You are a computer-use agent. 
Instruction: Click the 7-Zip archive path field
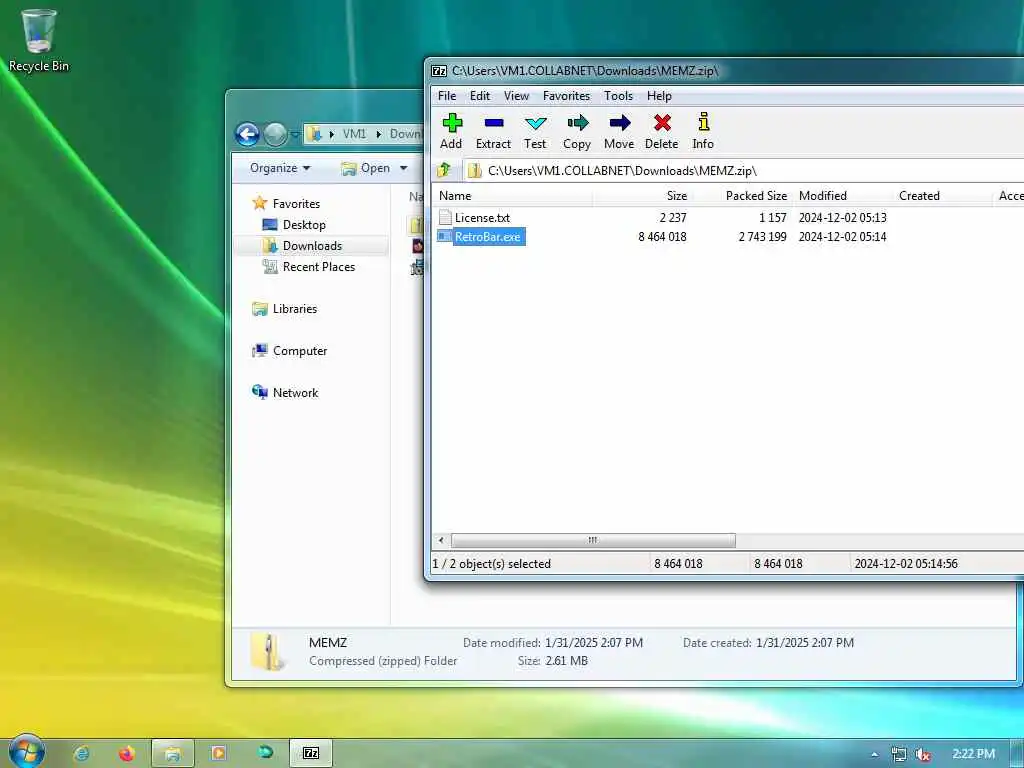[x=744, y=170]
